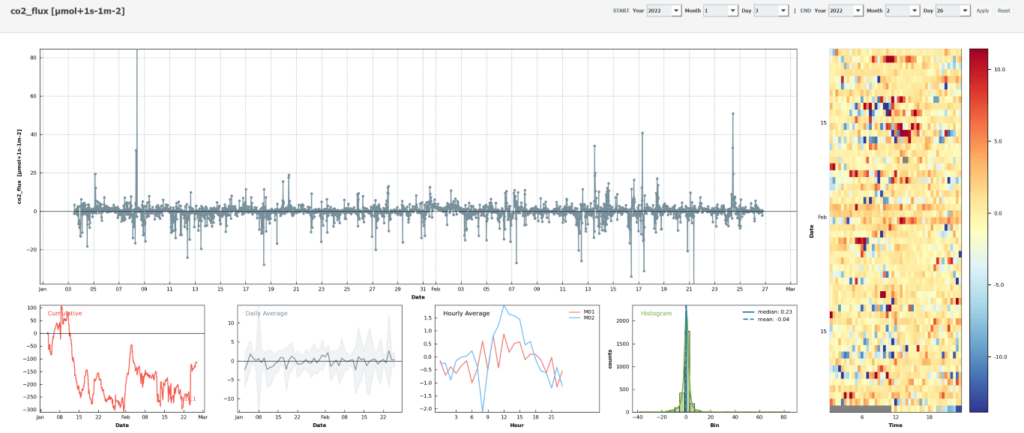Click the histogram plot area
This screenshot has height=433, width=1024.
pyautogui.click(x=715, y=358)
